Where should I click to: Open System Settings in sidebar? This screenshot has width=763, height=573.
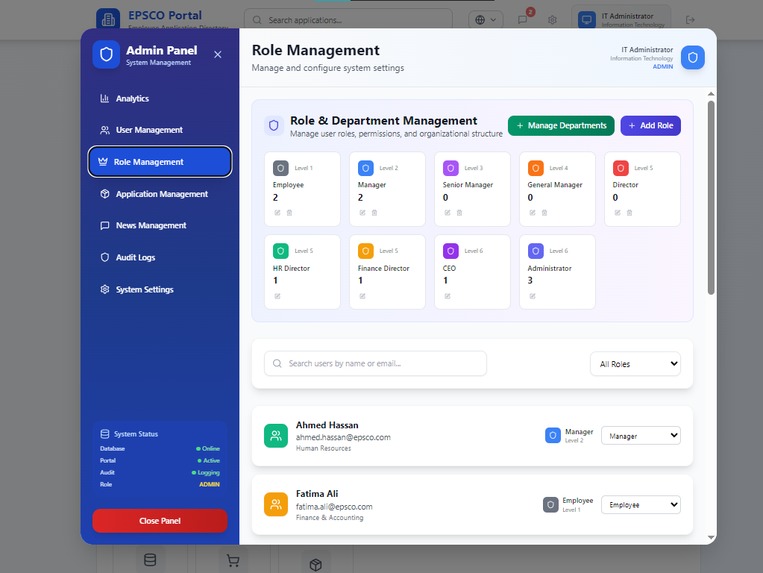160,289
